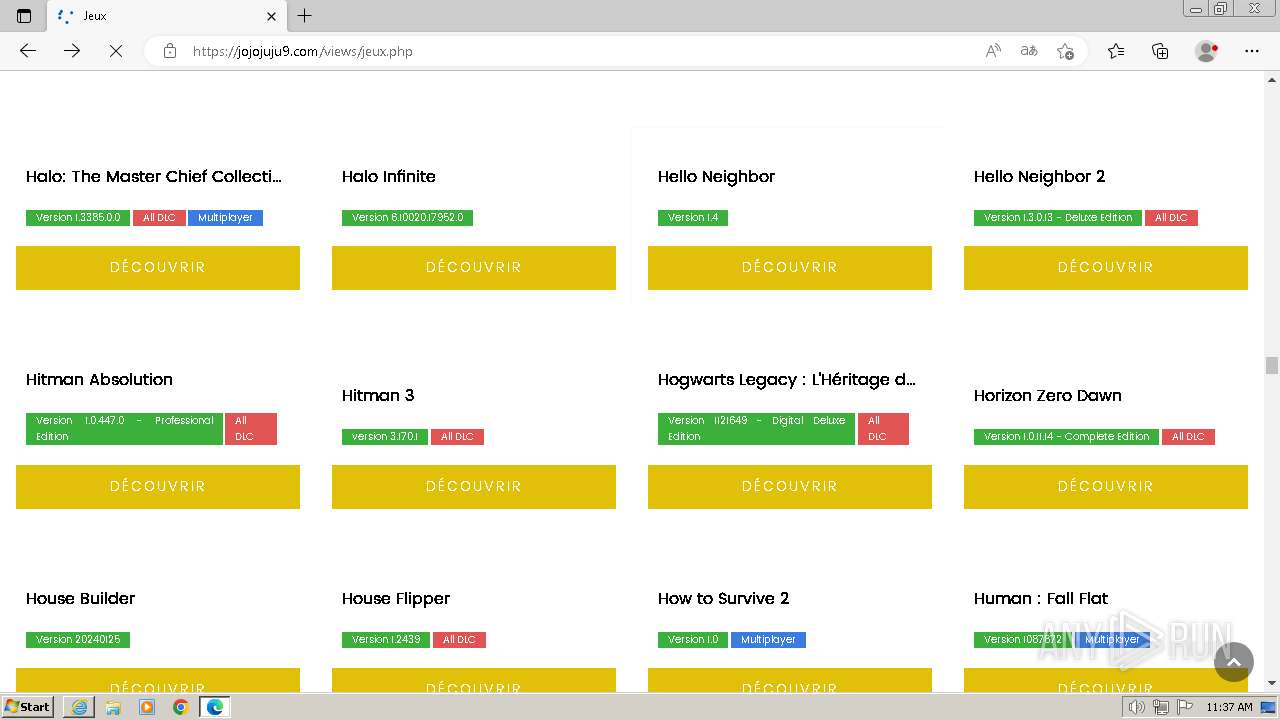
Task: Click Découvrir under Horizon Zero Dawn
Action: coord(1106,487)
